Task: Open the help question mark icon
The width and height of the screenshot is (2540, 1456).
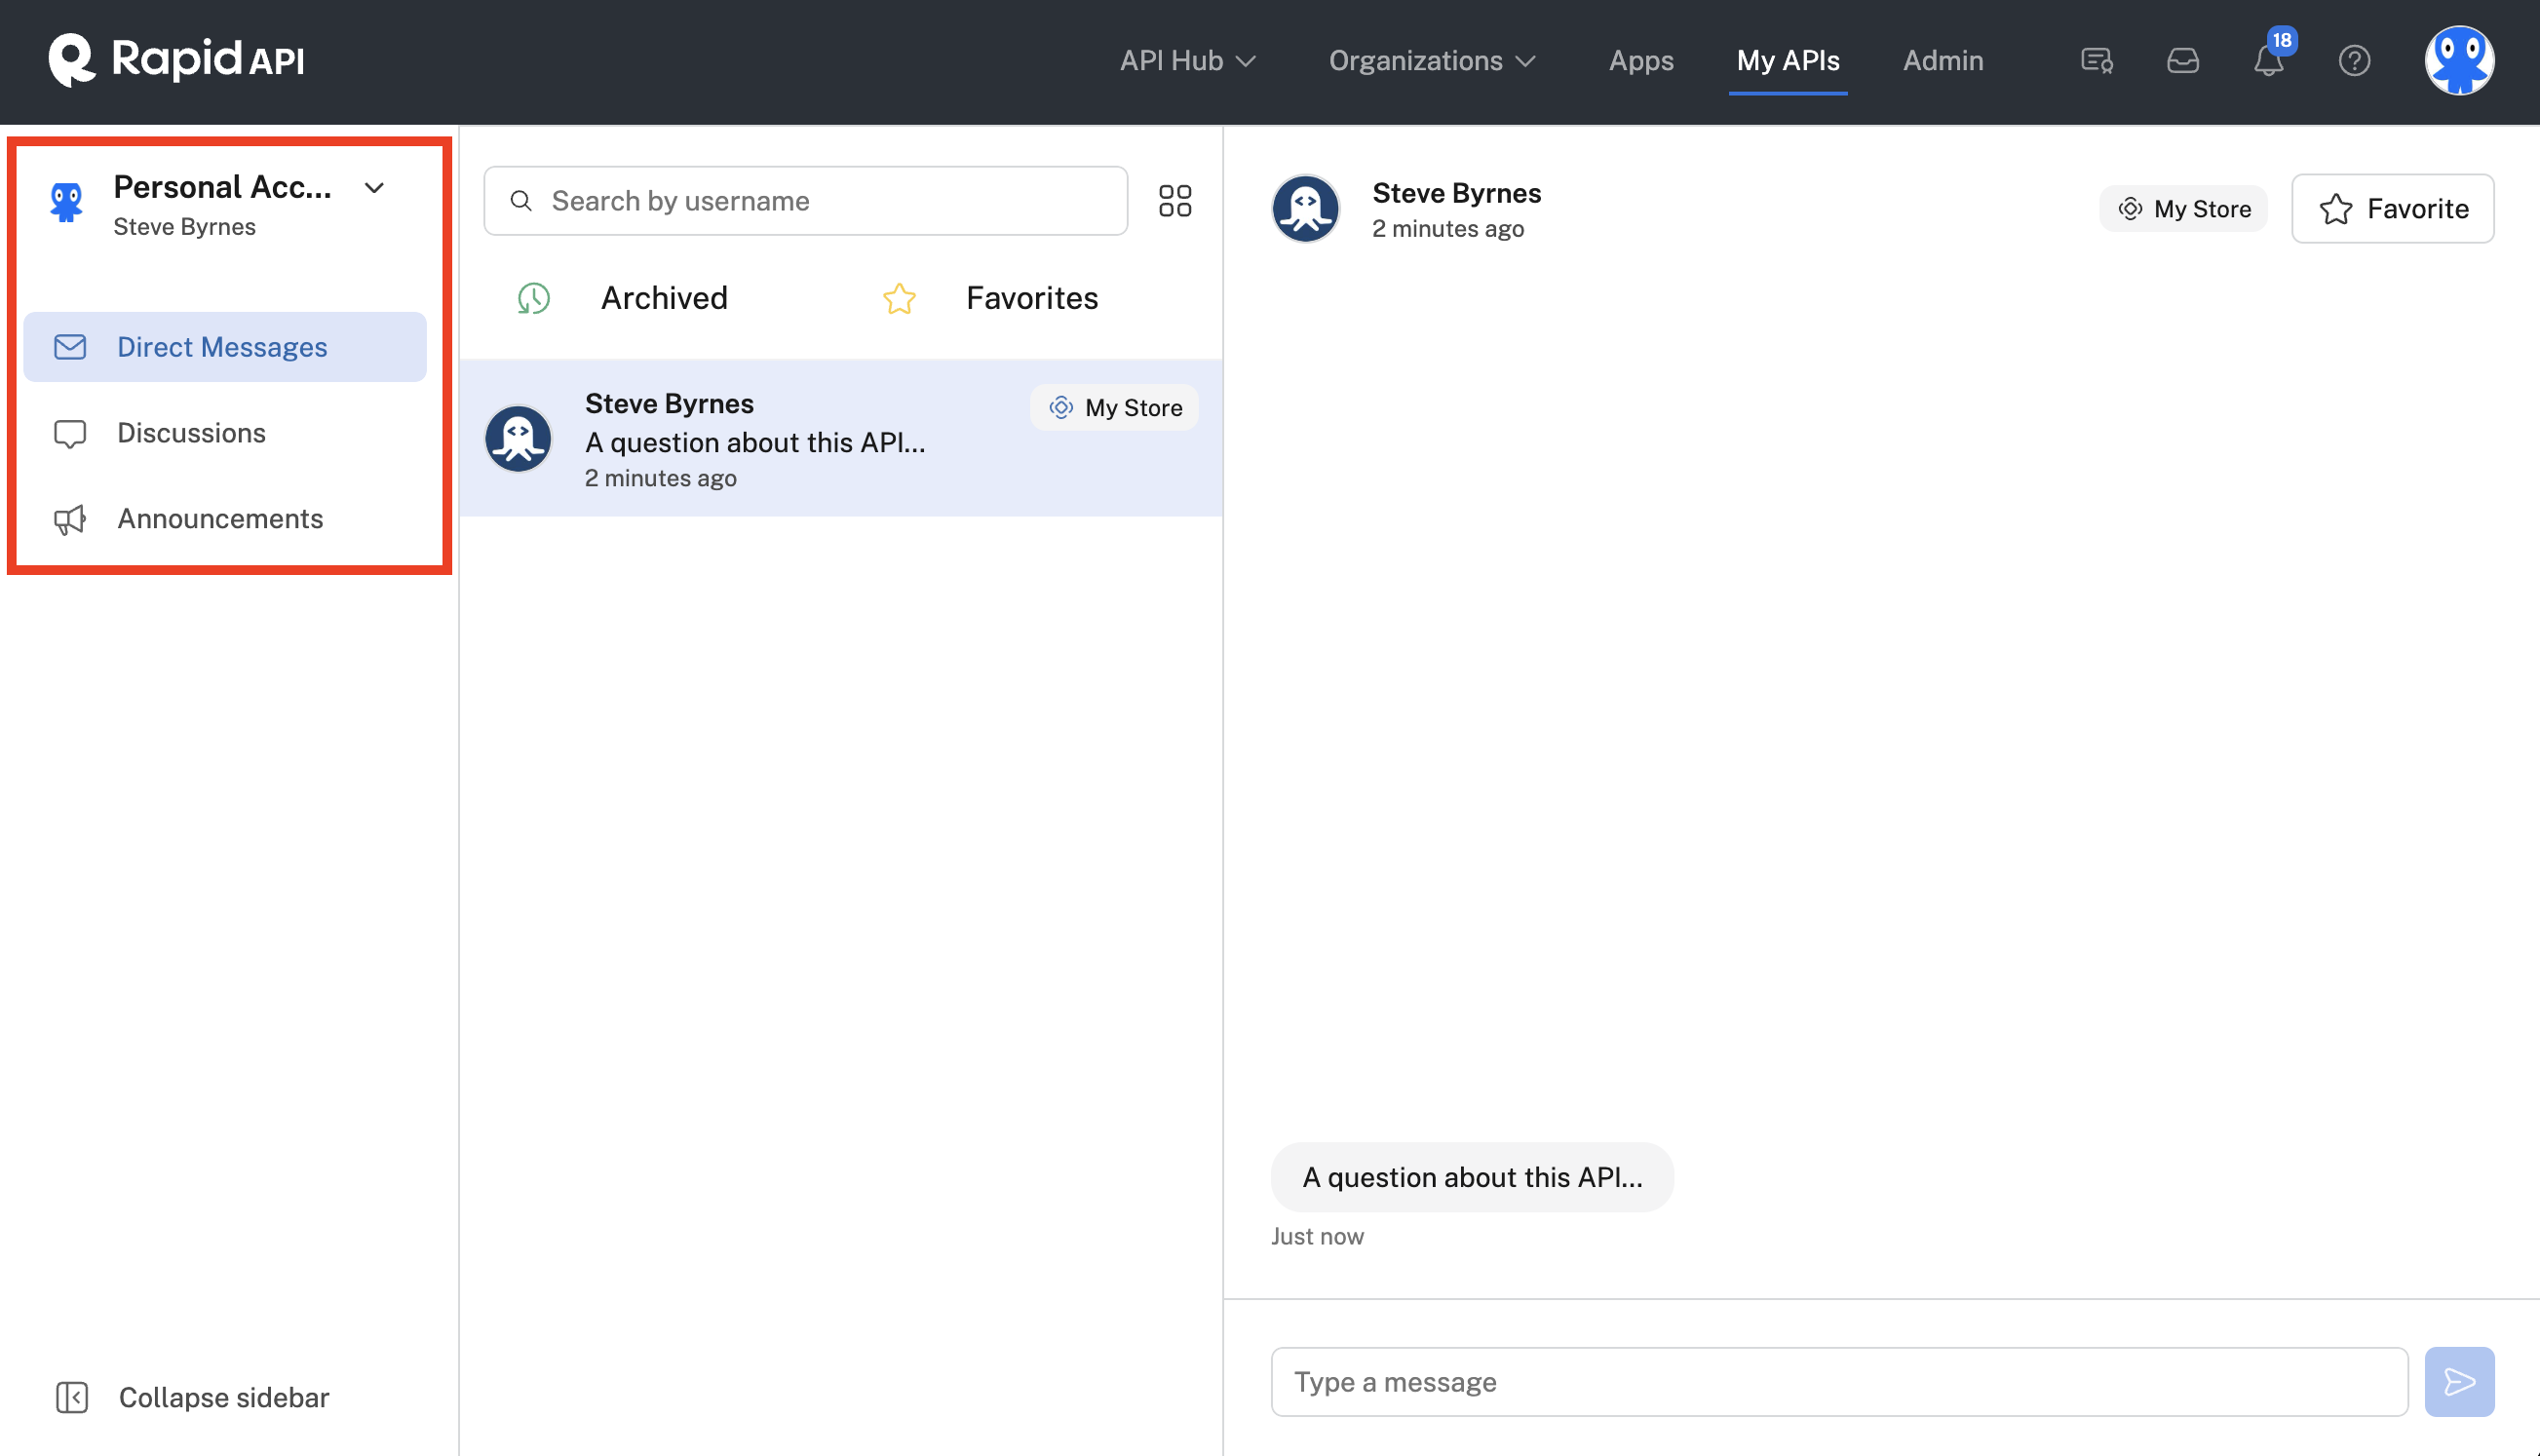Action: pos(2354,61)
